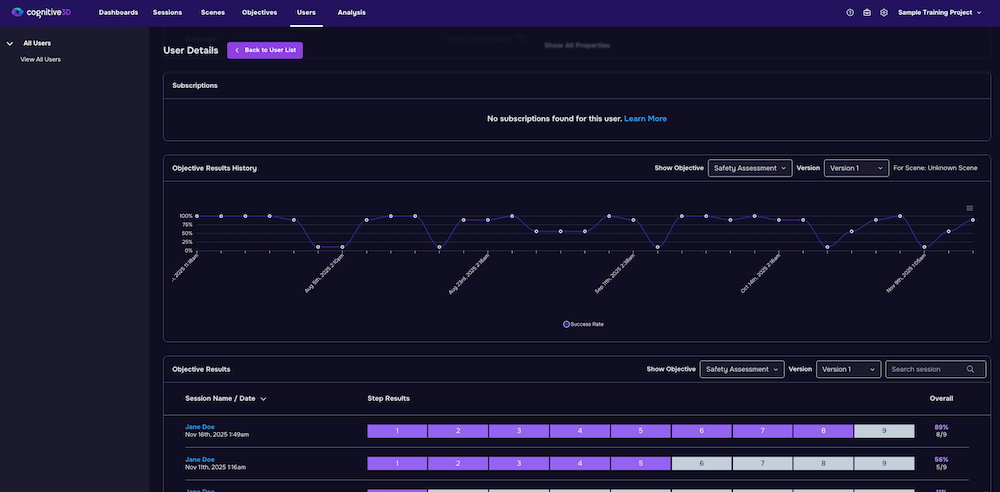Click the Back to User List button

point(264,50)
